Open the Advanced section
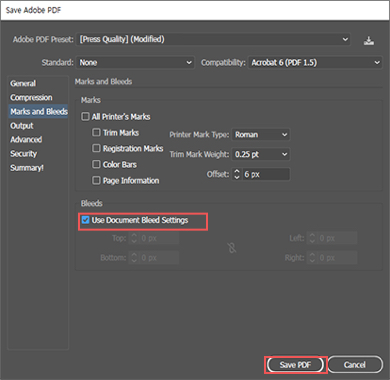The height and width of the screenshot is (380, 390). tap(26, 139)
